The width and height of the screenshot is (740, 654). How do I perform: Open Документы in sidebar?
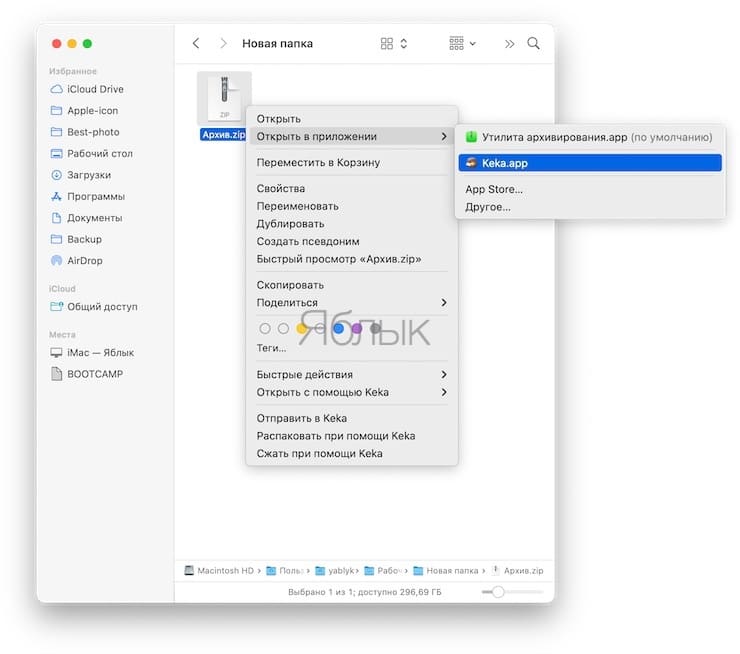[86, 218]
